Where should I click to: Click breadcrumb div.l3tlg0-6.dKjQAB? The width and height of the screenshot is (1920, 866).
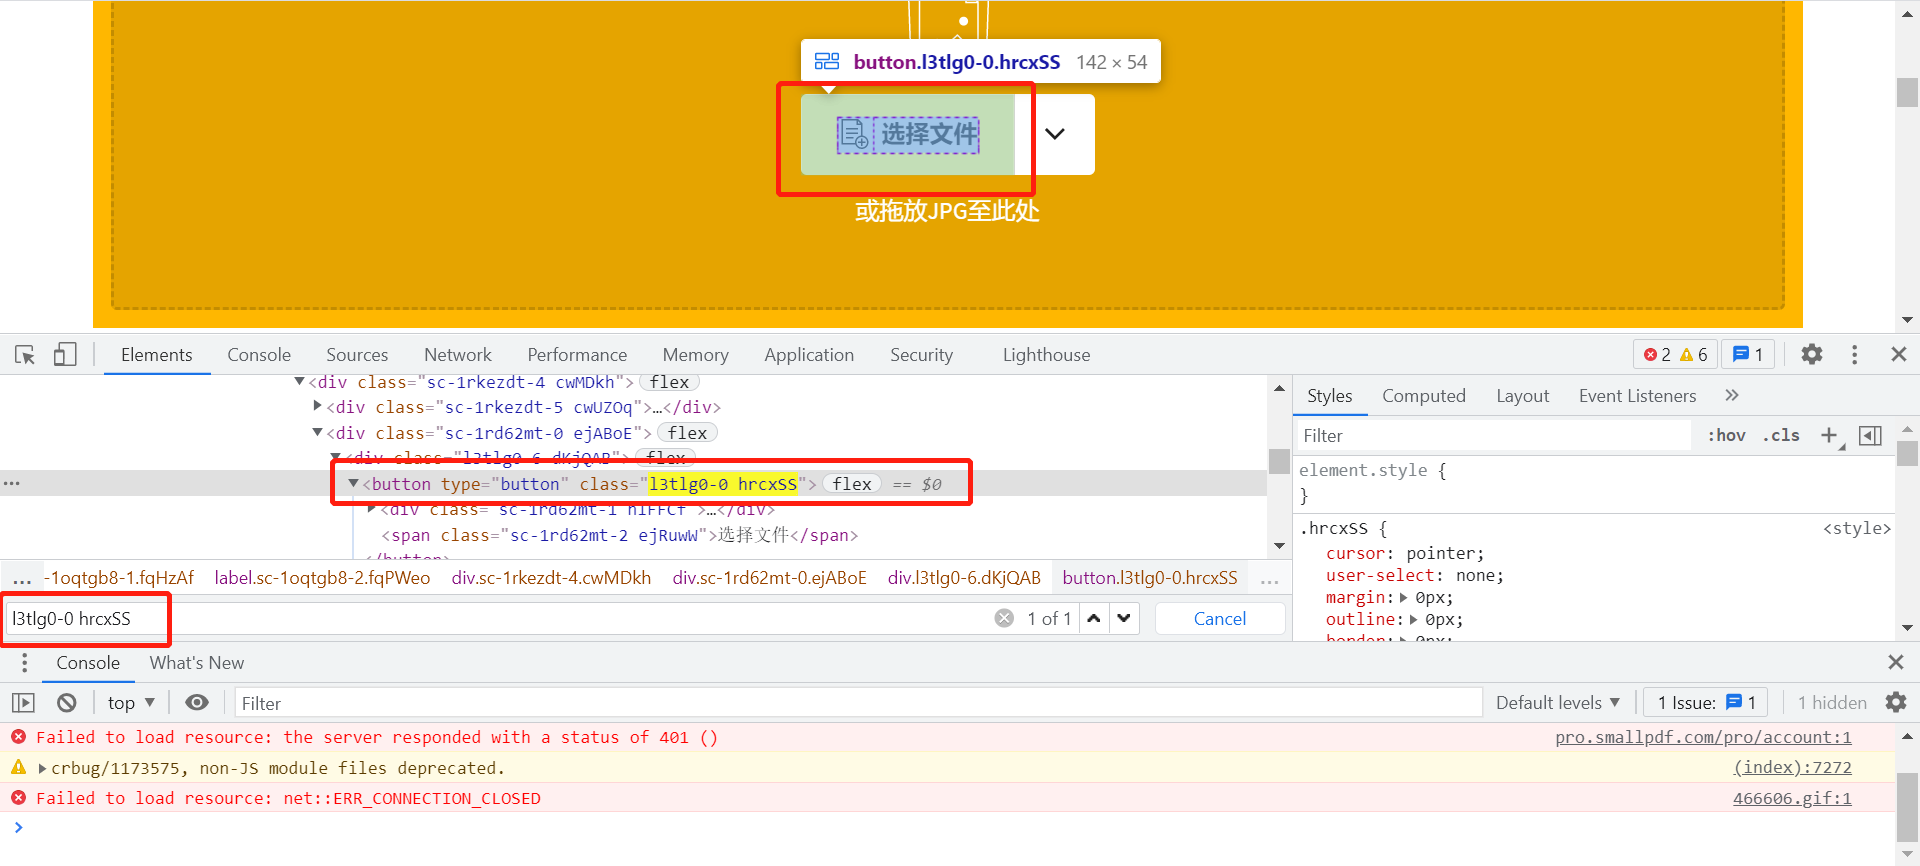(964, 578)
